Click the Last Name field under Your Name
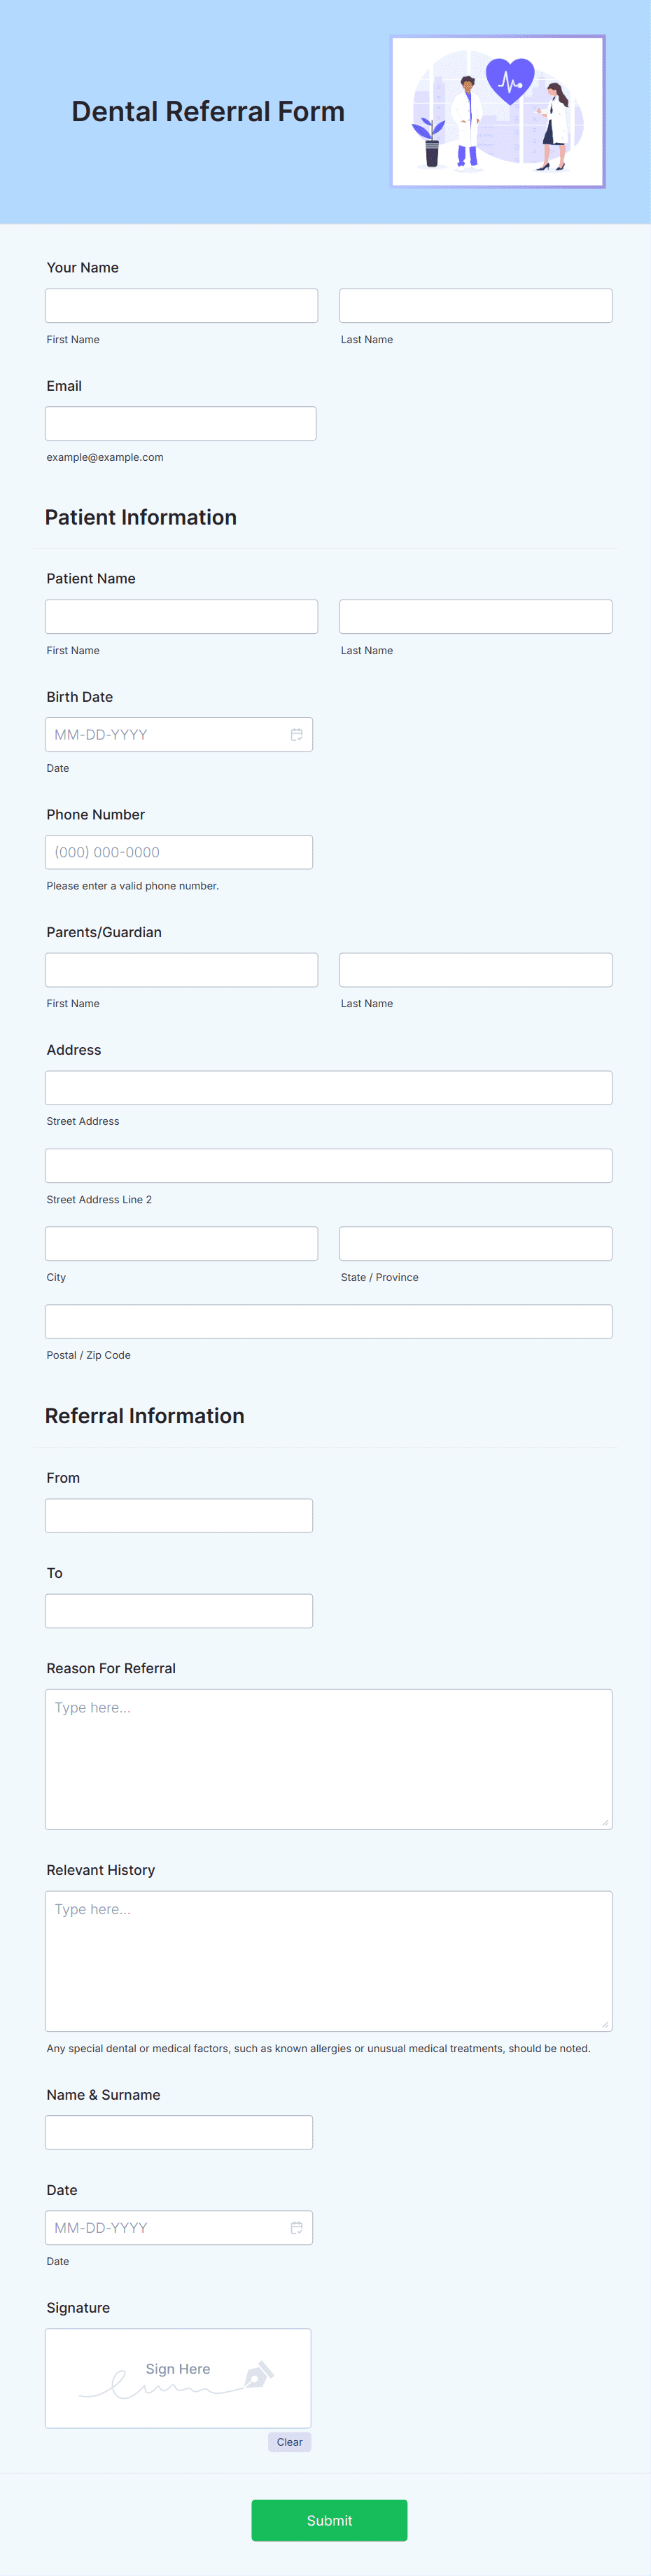 click(x=475, y=305)
